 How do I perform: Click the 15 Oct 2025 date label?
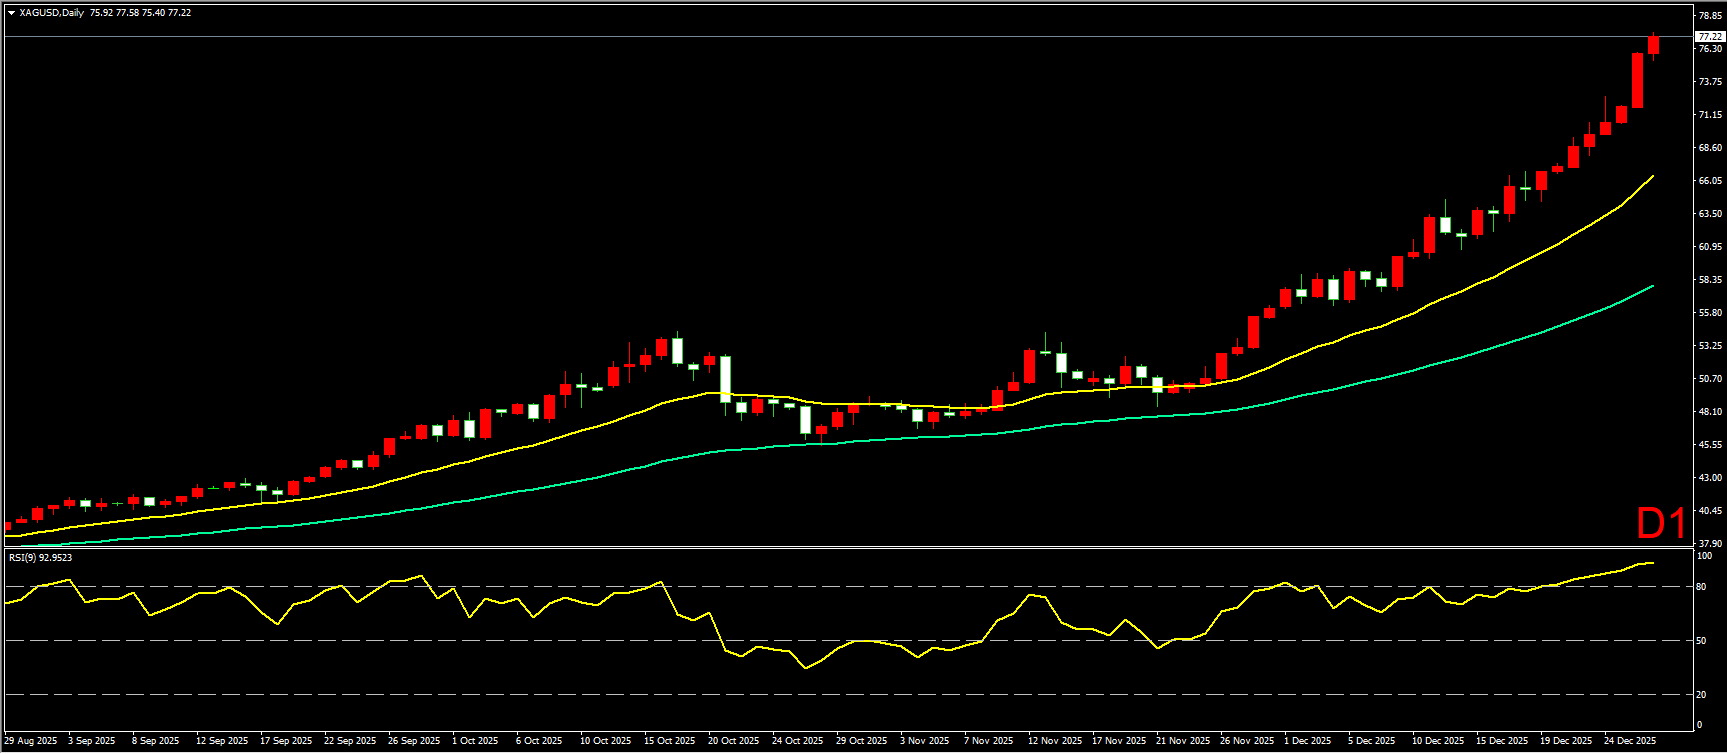tap(669, 741)
